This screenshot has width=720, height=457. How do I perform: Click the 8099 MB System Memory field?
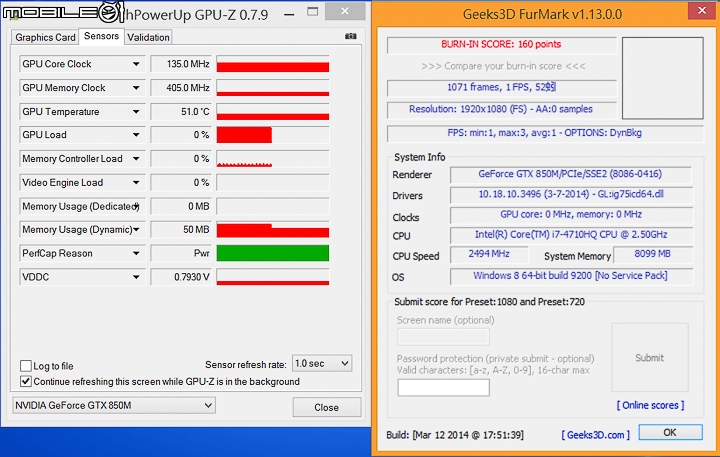652,254
